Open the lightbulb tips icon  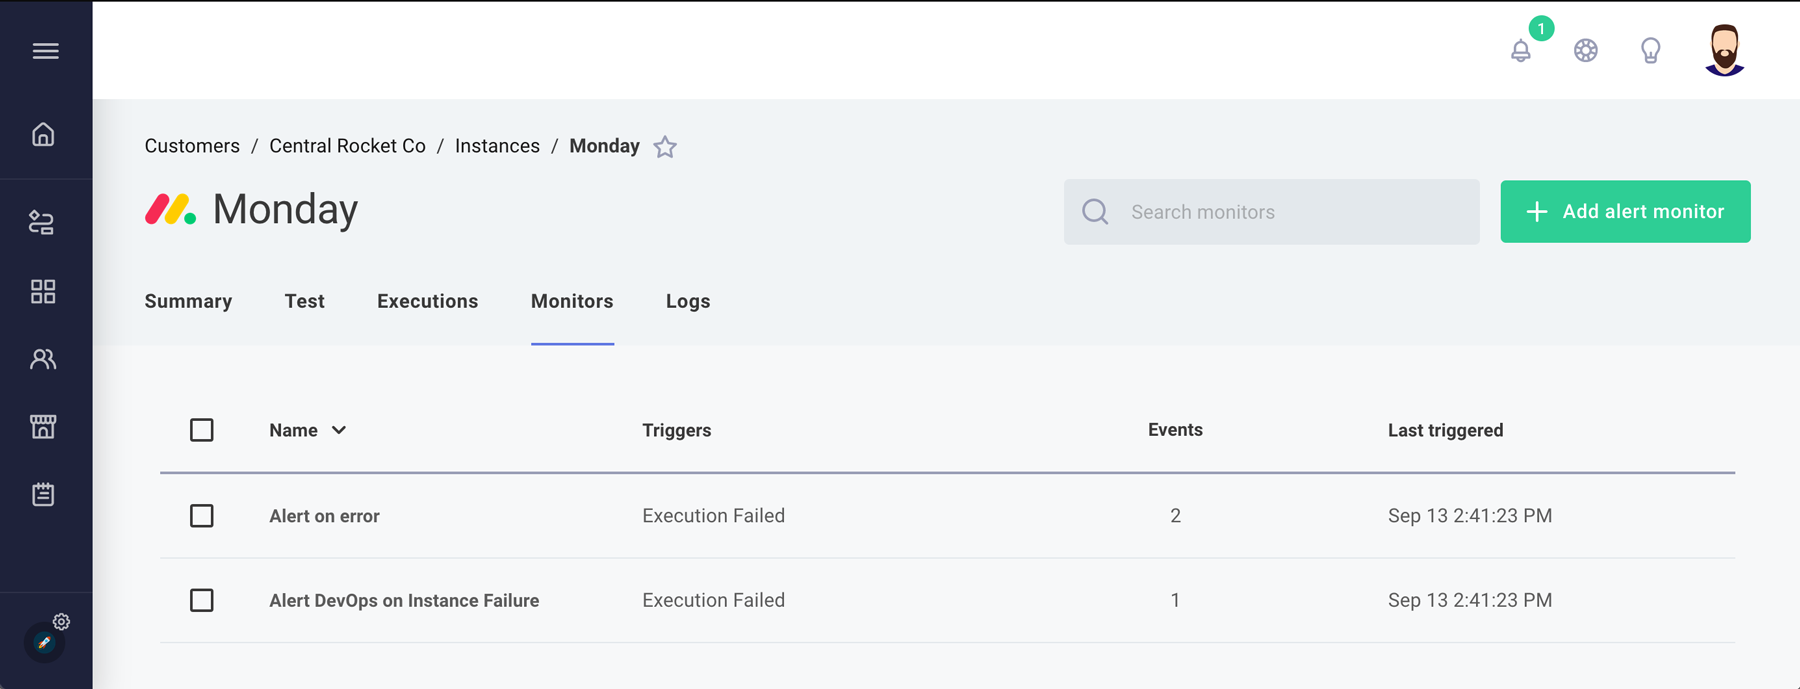point(1651,50)
